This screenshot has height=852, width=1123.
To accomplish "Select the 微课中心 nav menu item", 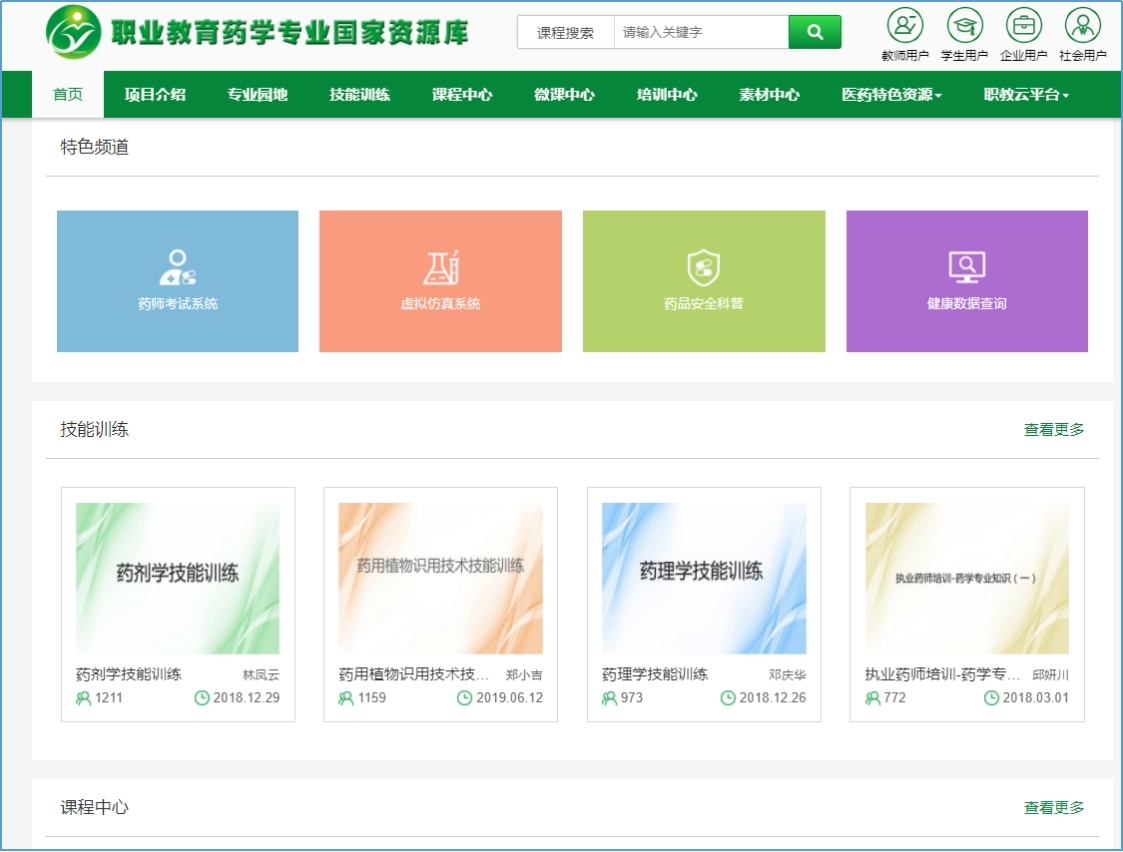I will coord(564,95).
